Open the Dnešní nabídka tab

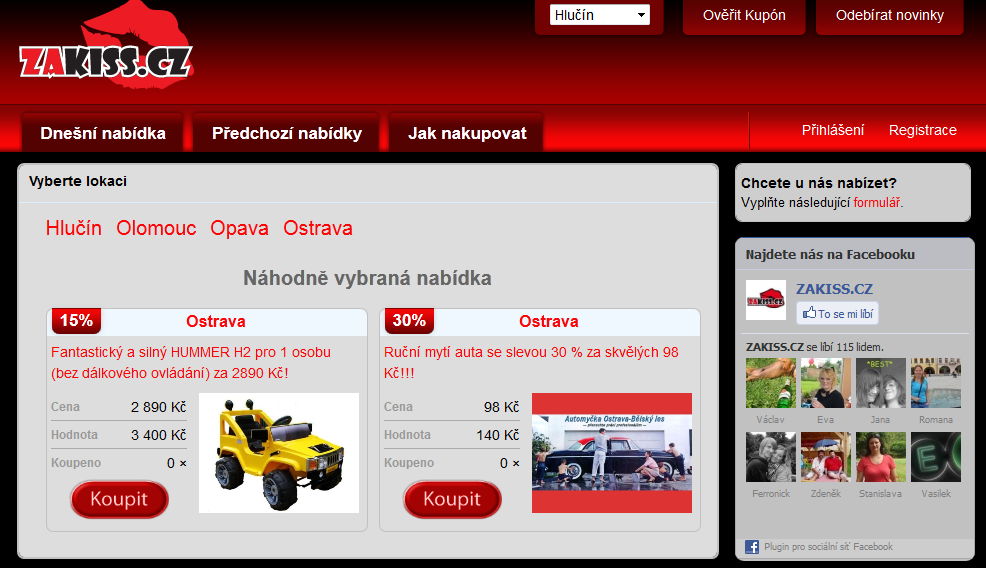pos(103,133)
